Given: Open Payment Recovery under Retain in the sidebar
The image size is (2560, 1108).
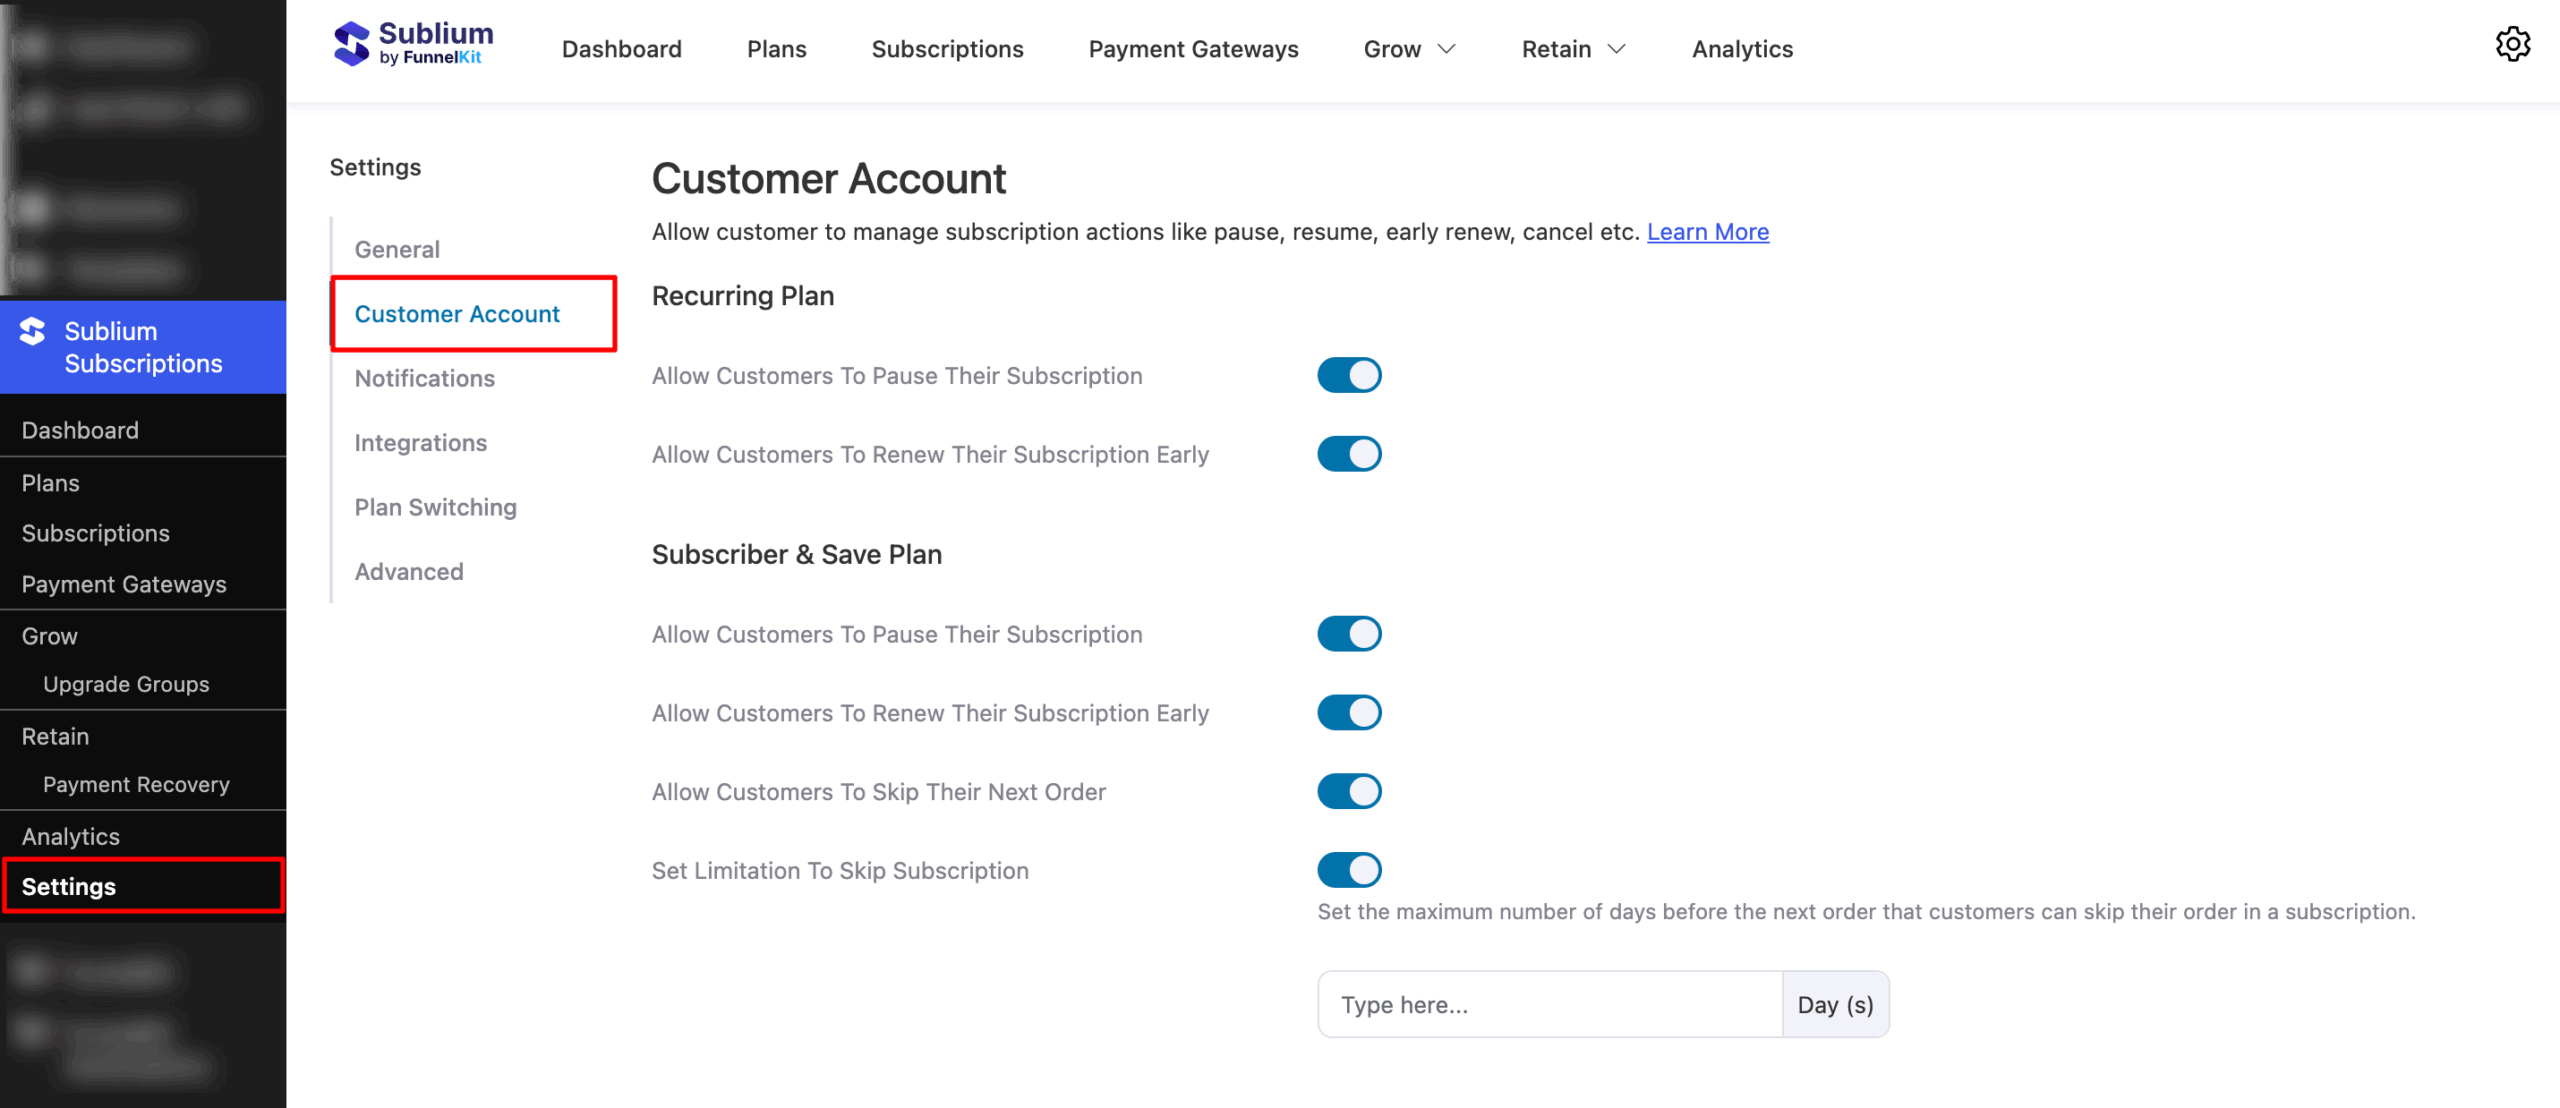Looking at the screenshot, I should [136, 784].
